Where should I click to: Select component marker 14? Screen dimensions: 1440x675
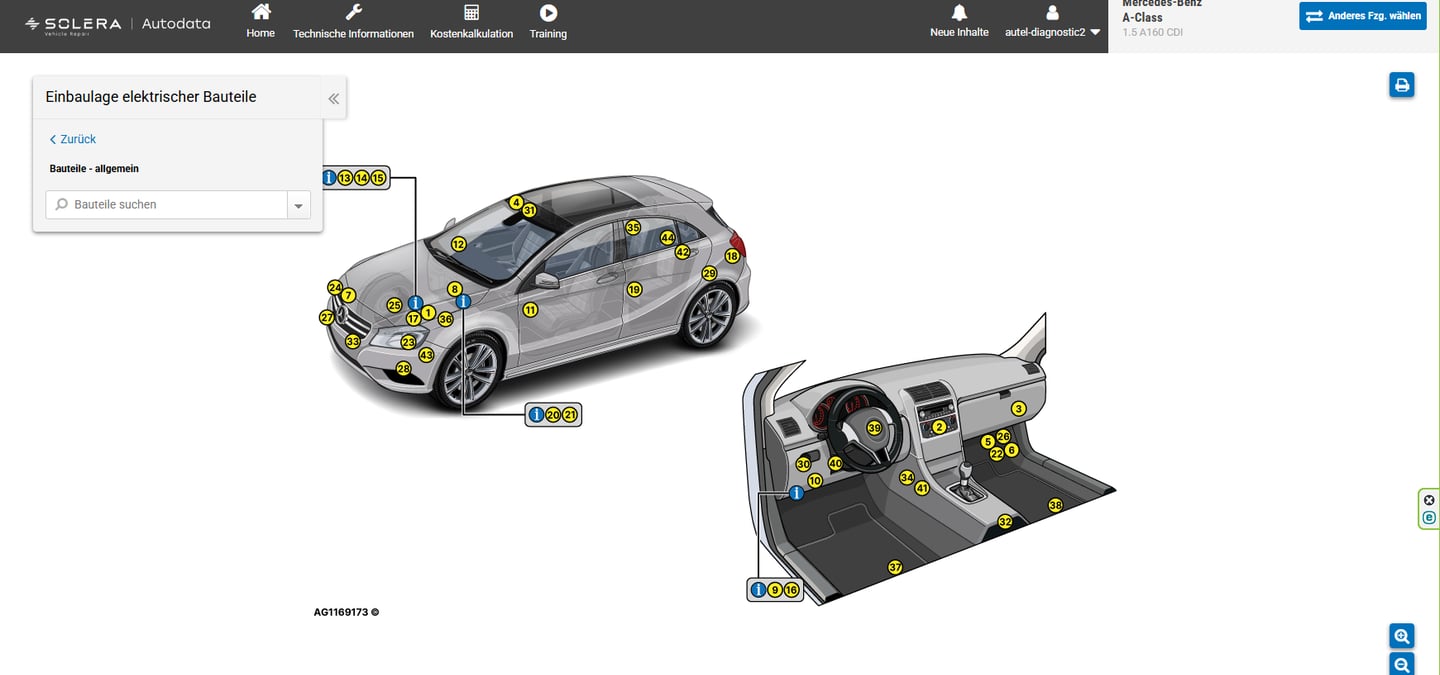362,178
